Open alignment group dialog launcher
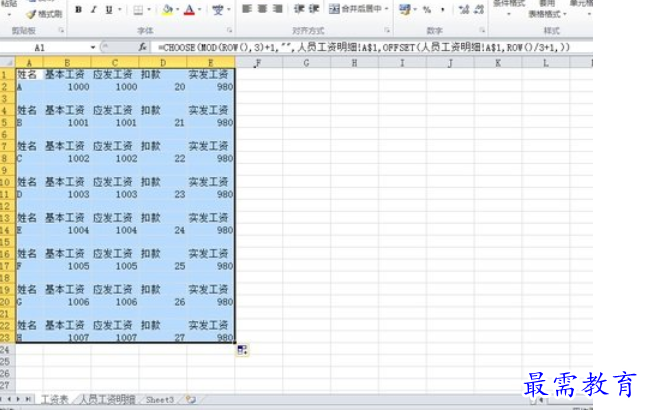Screen dimensions: 645x416 tap(387, 30)
